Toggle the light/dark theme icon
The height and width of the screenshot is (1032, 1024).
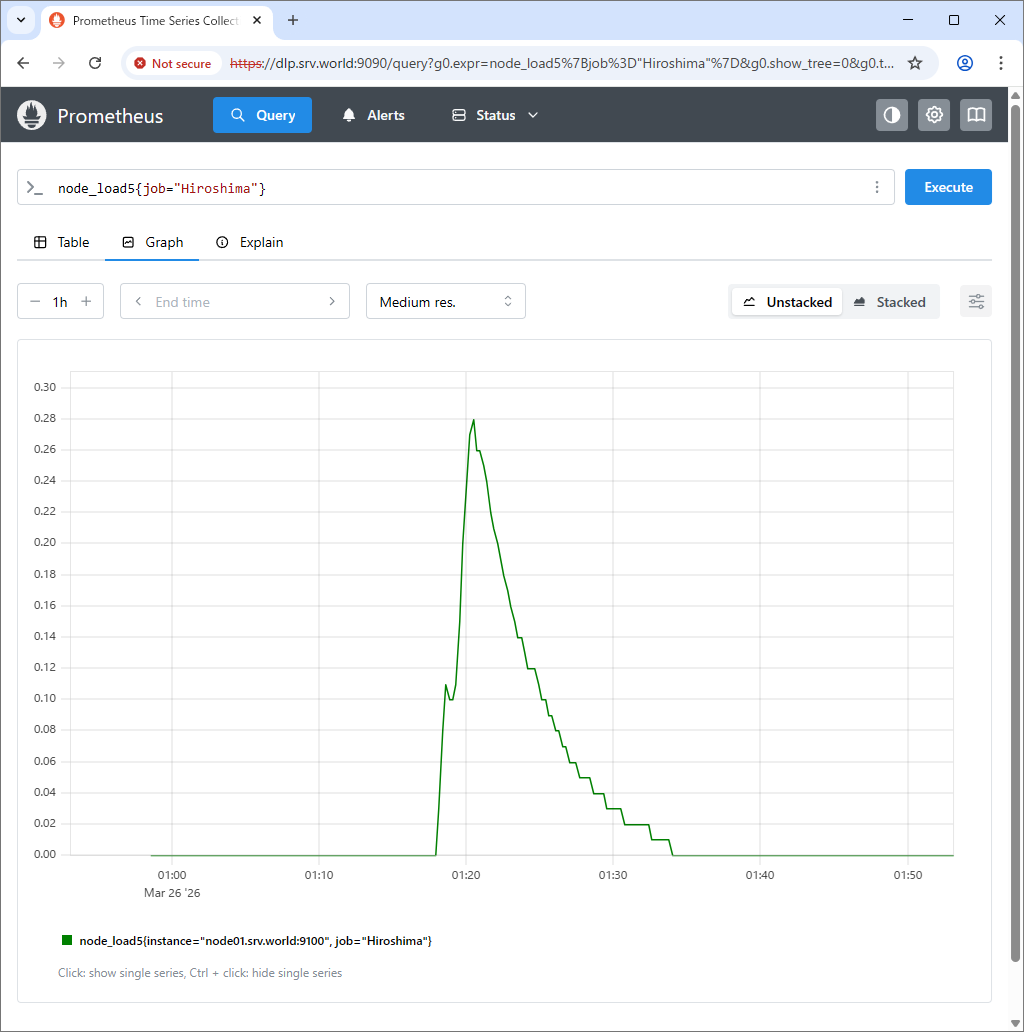pos(892,115)
